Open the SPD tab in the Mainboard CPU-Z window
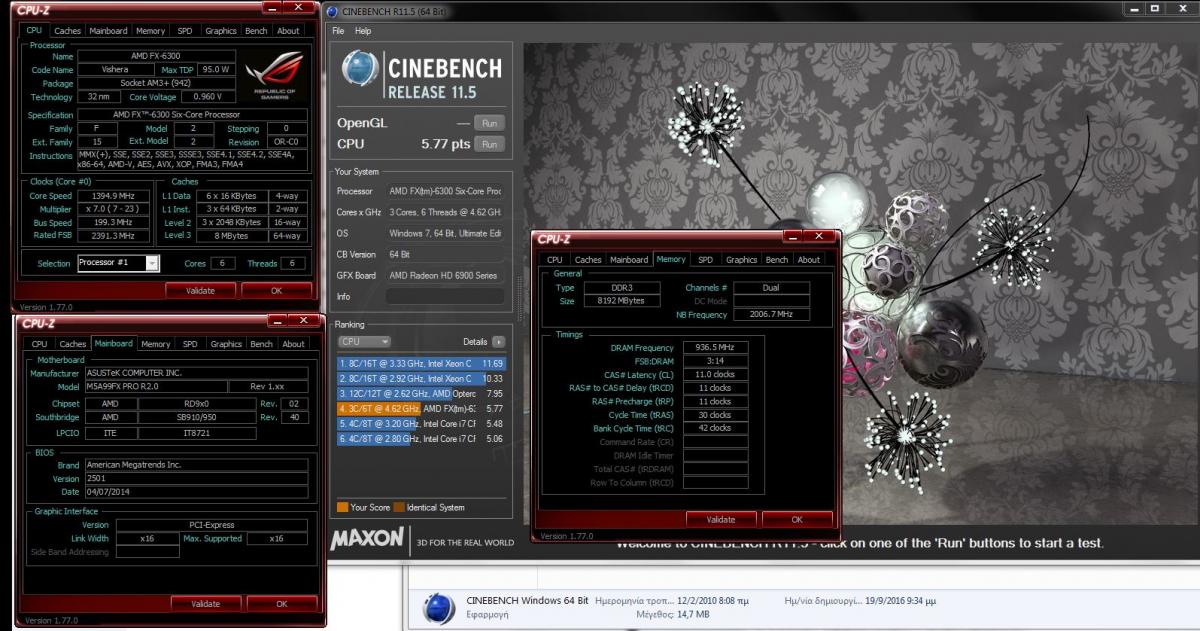The image size is (1200, 631). 190,344
